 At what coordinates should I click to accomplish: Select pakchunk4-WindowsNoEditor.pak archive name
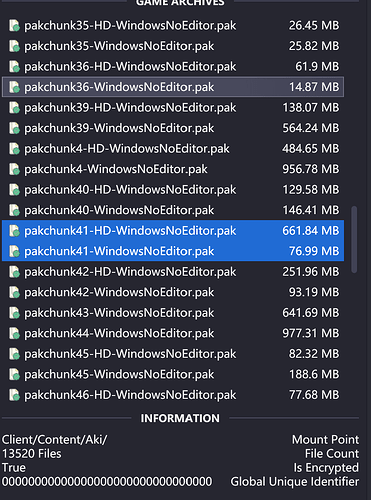point(116,169)
